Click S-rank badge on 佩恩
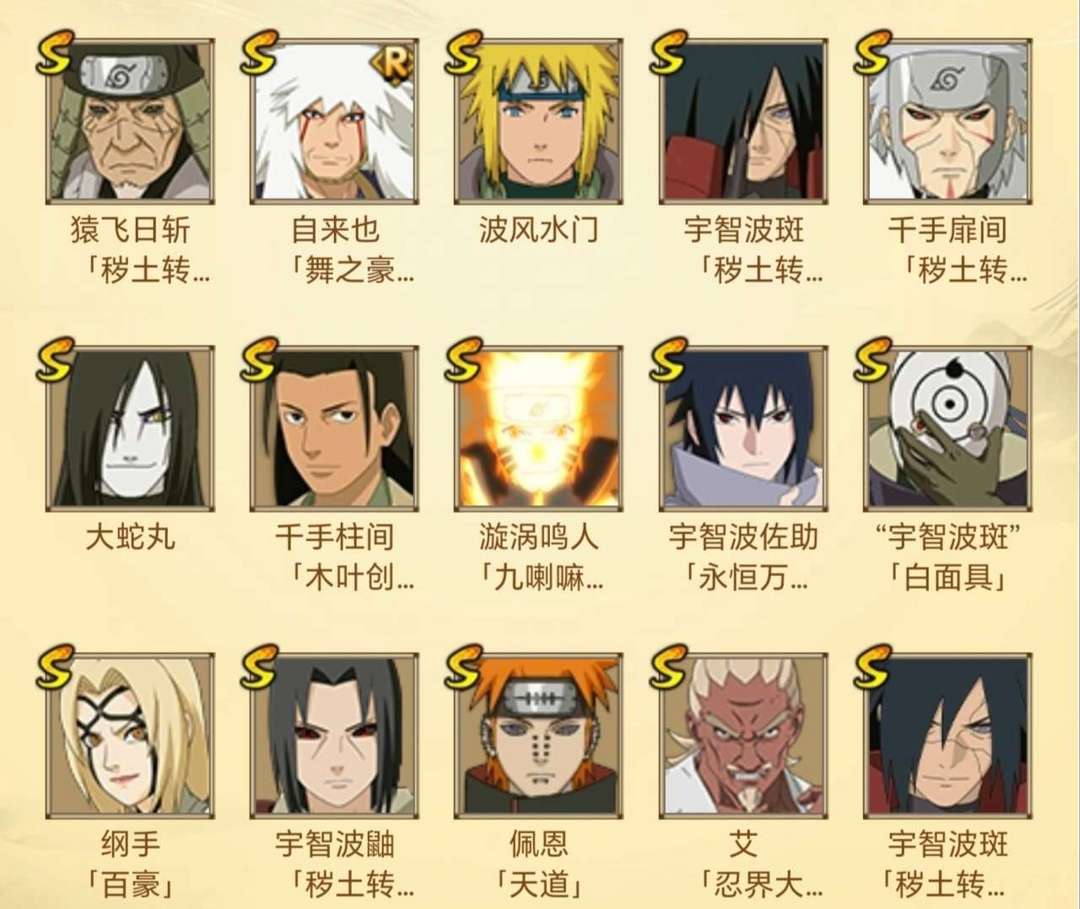 463,667
